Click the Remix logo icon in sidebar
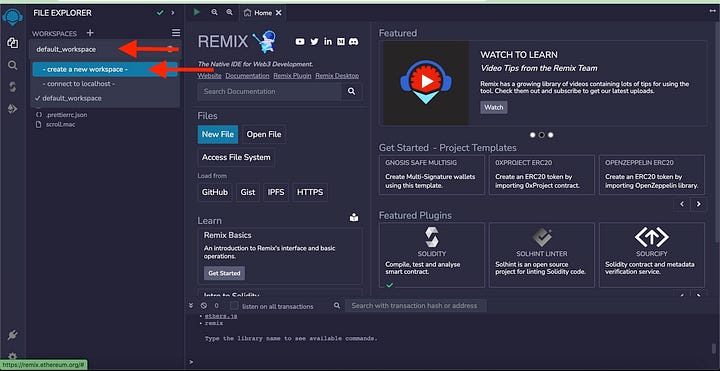 click(x=12, y=17)
